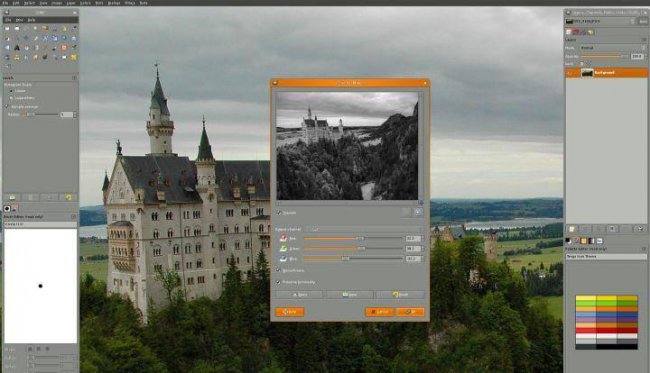Viewport: 650px width, 373px height.
Task: Click the zoom-in icon beside Preview checkbox
Action: point(419,212)
